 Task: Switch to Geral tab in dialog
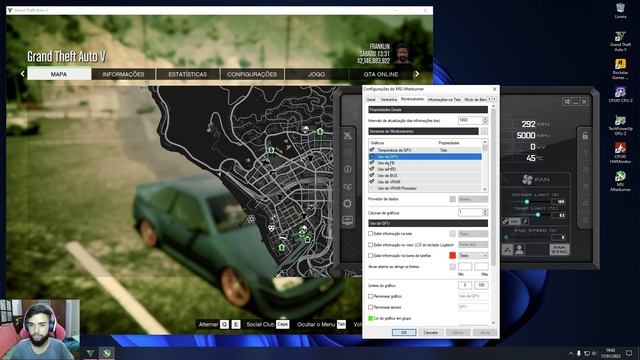click(371, 99)
